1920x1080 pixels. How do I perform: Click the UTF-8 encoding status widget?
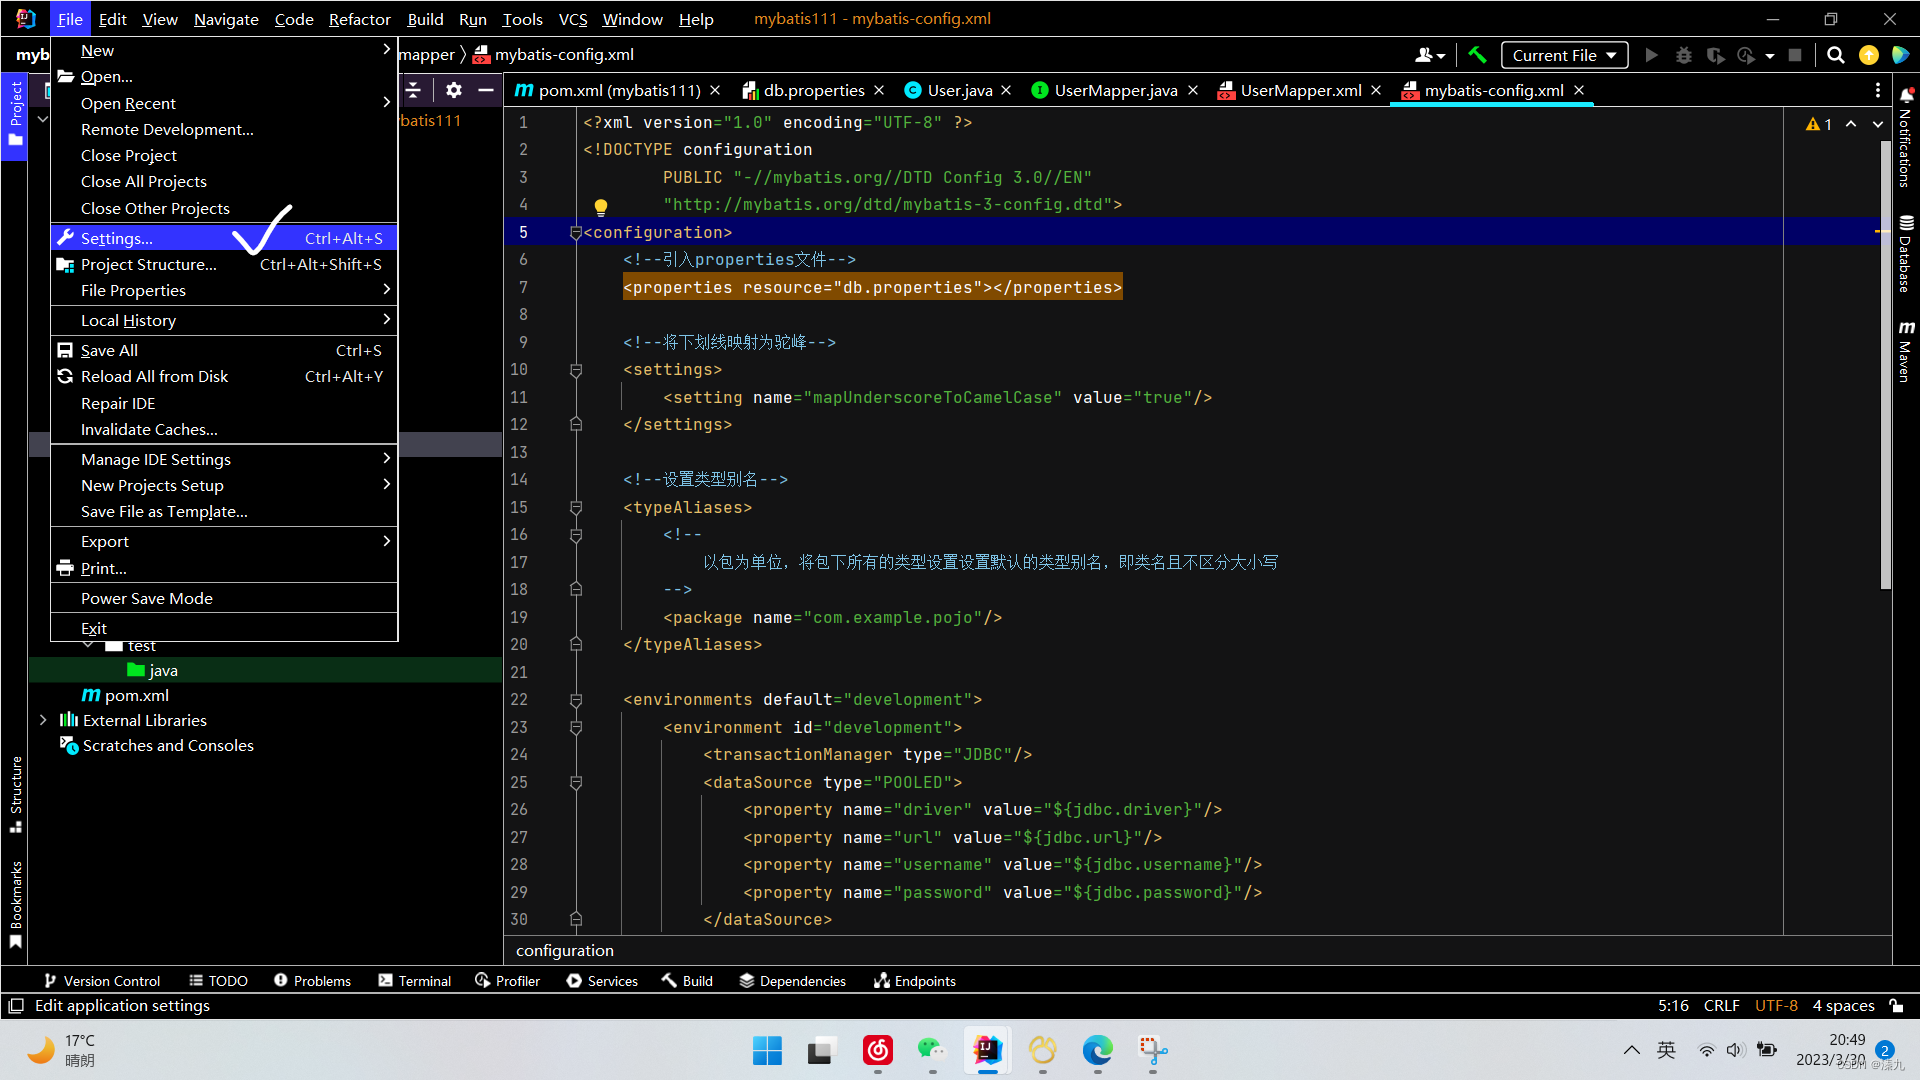[x=1776, y=1006]
